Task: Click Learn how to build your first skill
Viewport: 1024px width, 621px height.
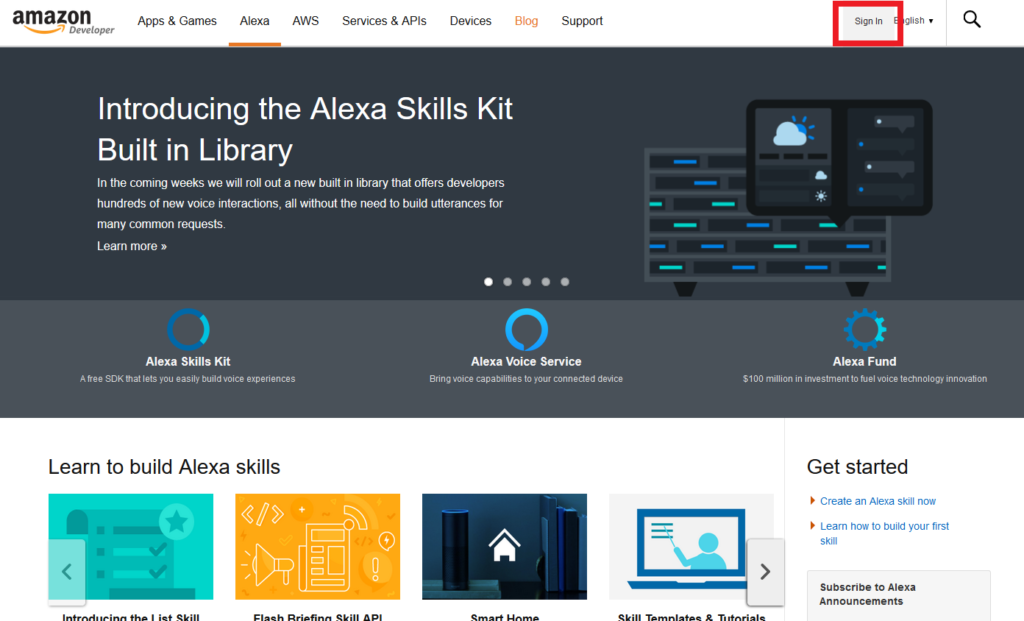Action: point(884,526)
